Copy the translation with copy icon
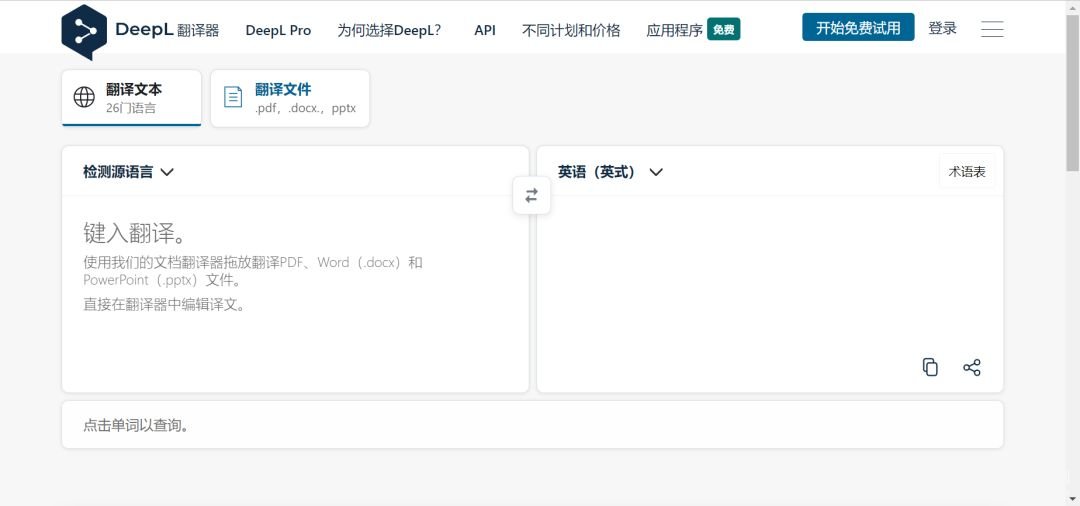Image resolution: width=1080 pixels, height=506 pixels. click(x=930, y=367)
